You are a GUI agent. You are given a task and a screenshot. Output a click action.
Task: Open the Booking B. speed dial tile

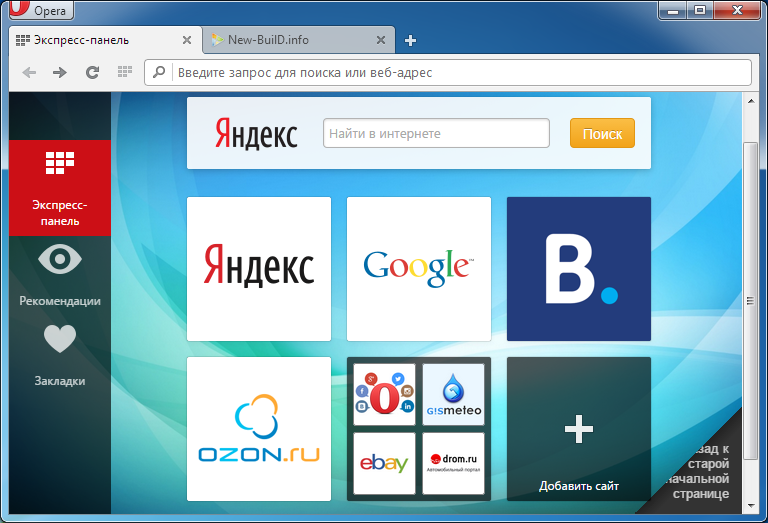click(x=579, y=269)
